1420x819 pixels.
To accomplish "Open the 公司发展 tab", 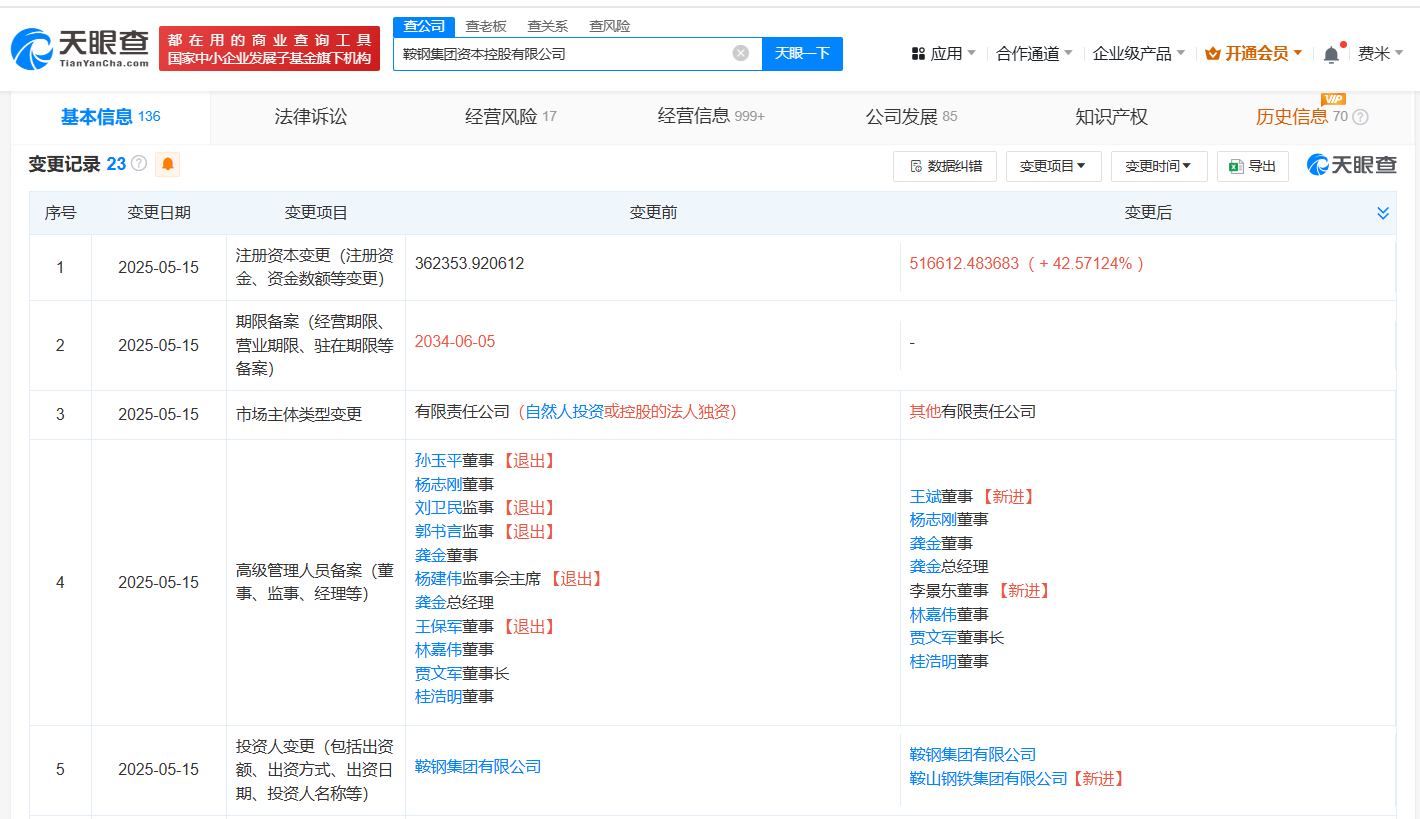I will tap(911, 117).
